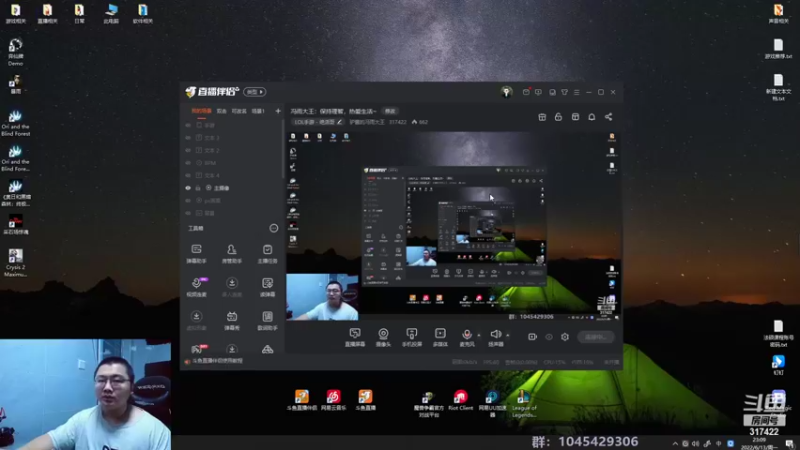
Task: Show hidden tray icons chevron
Action: tap(675, 444)
